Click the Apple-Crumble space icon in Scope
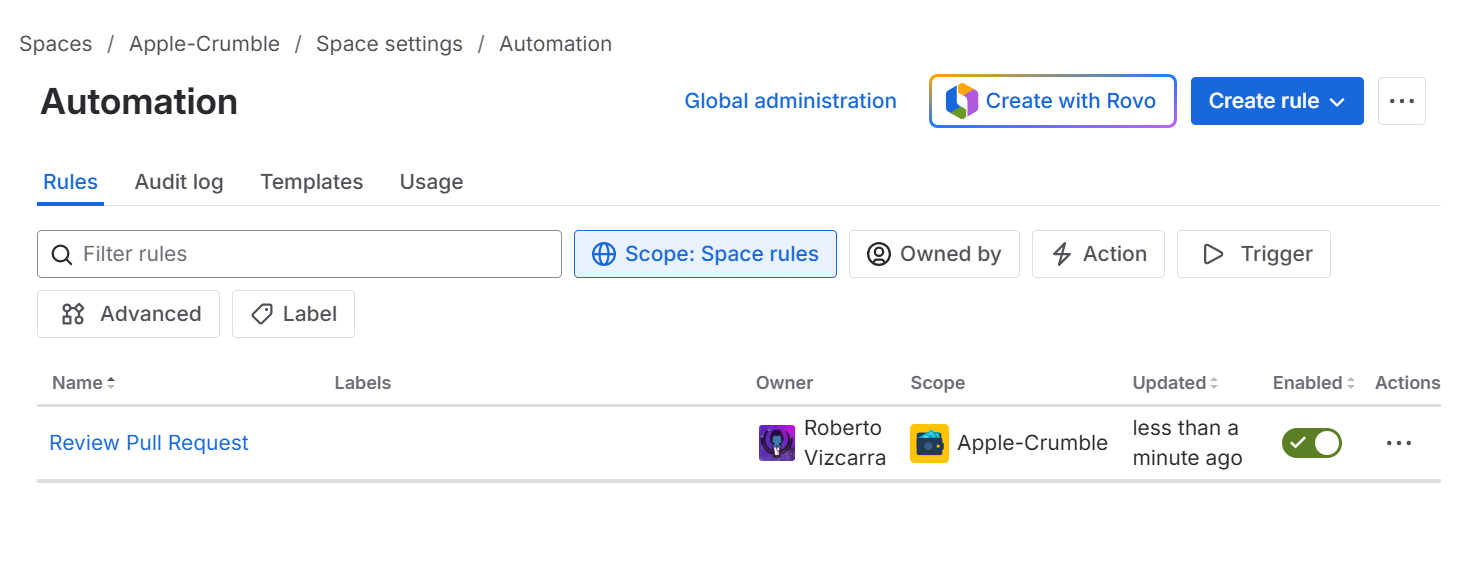This screenshot has height=583, width=1482. [x=929, y=443]
